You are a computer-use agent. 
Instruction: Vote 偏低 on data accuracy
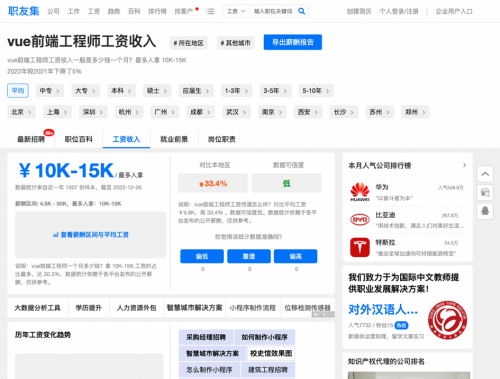(x=202, y=256)
